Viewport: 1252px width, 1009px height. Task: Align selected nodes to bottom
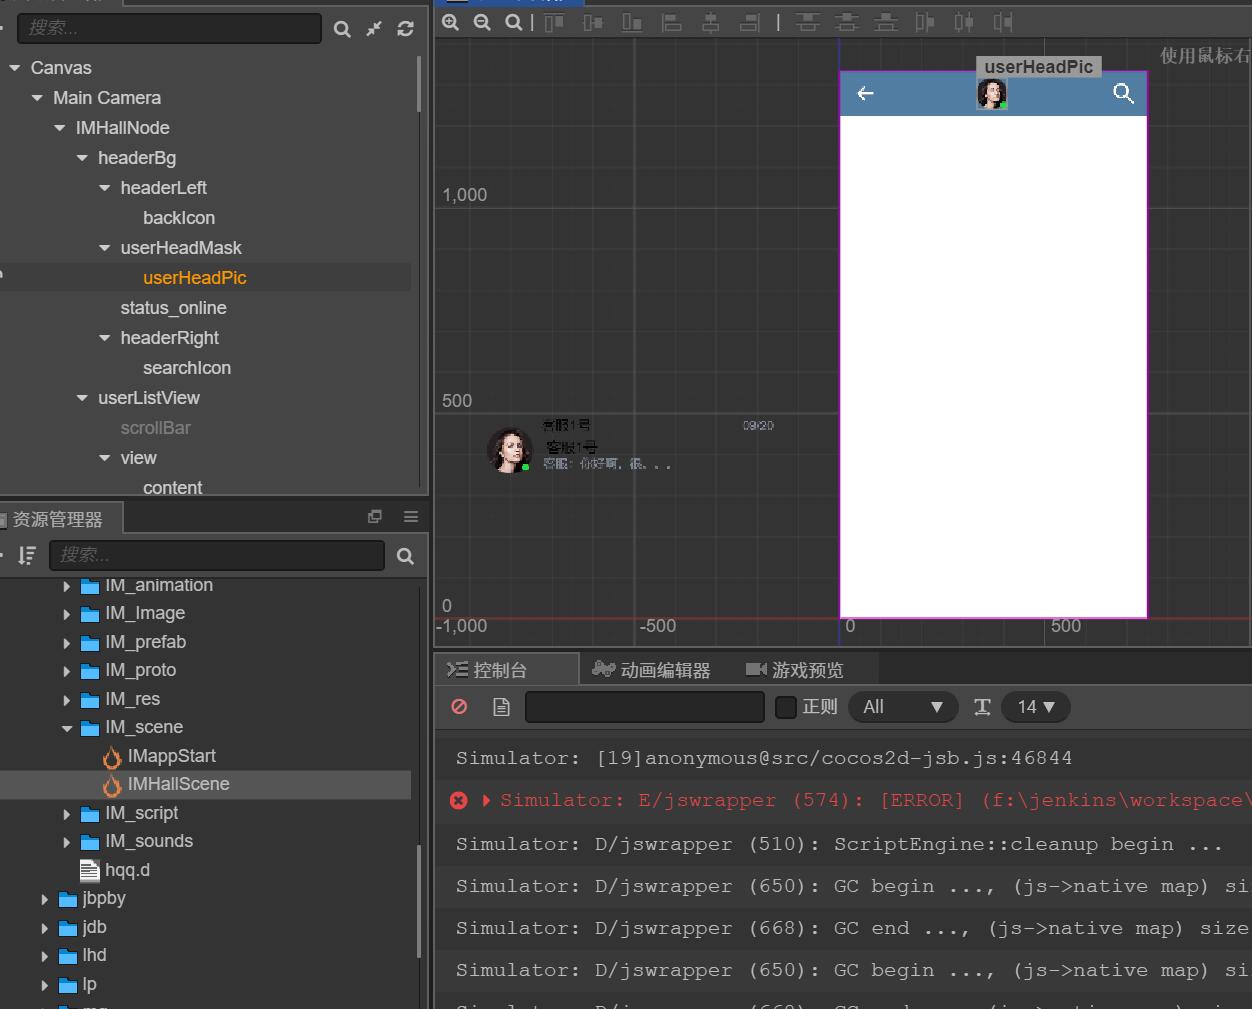tap(632, 22)
